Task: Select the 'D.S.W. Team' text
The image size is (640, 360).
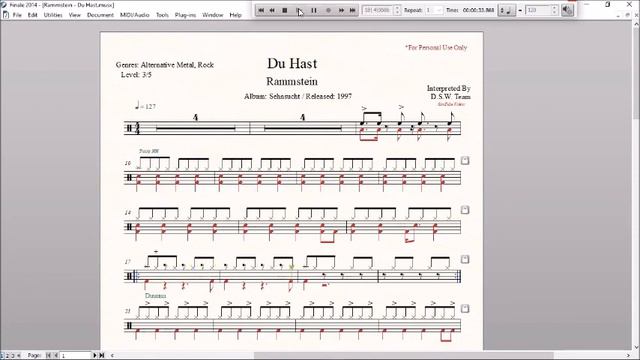Action: (x=451, y=97)
